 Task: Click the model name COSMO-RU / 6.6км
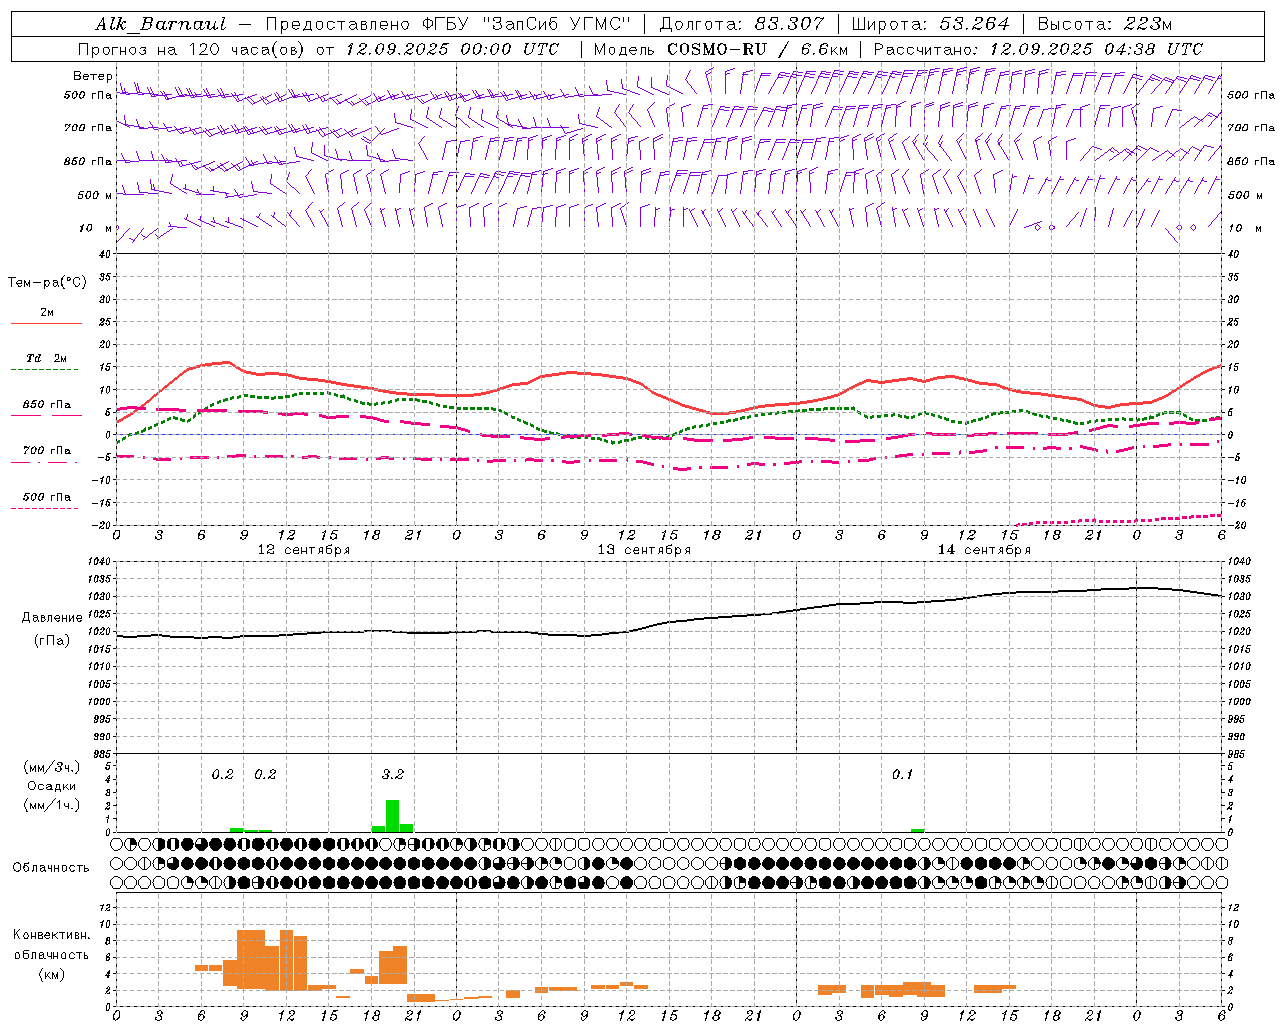coord(758,49)
